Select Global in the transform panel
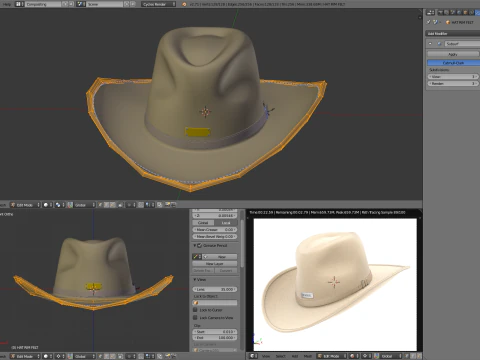The height and width of the screenshot is (360, 480). click(203, 223)
